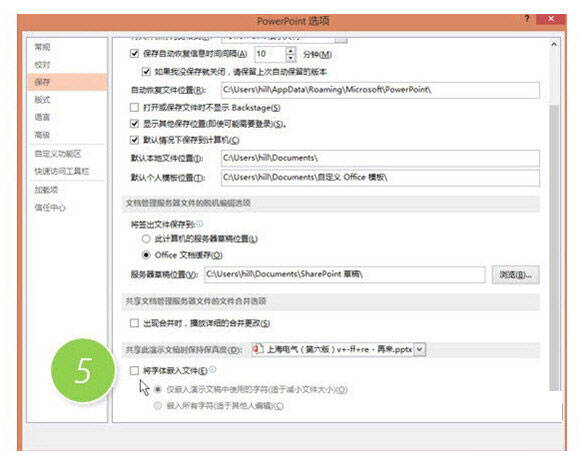Enable 将字体嵌入文件 checkbox
This screenshot has width=587, height=464.
pyautogui.click(x=134, y=370)
